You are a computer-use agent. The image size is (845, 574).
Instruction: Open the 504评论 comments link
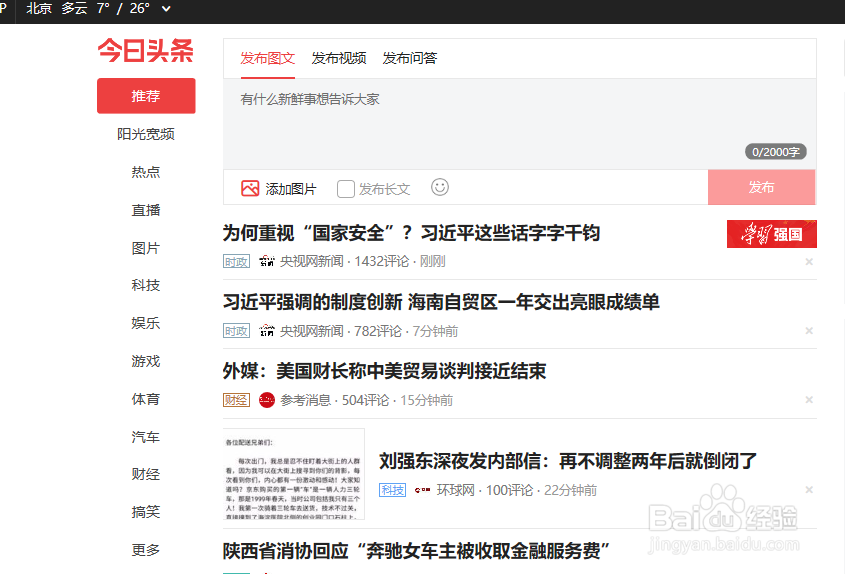(365, 400)
